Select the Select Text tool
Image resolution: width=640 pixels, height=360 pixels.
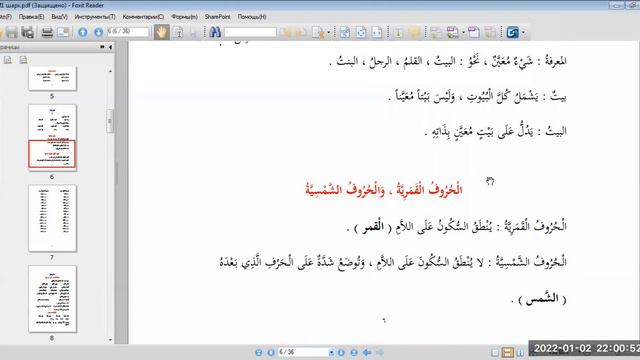tap(179, 32)
